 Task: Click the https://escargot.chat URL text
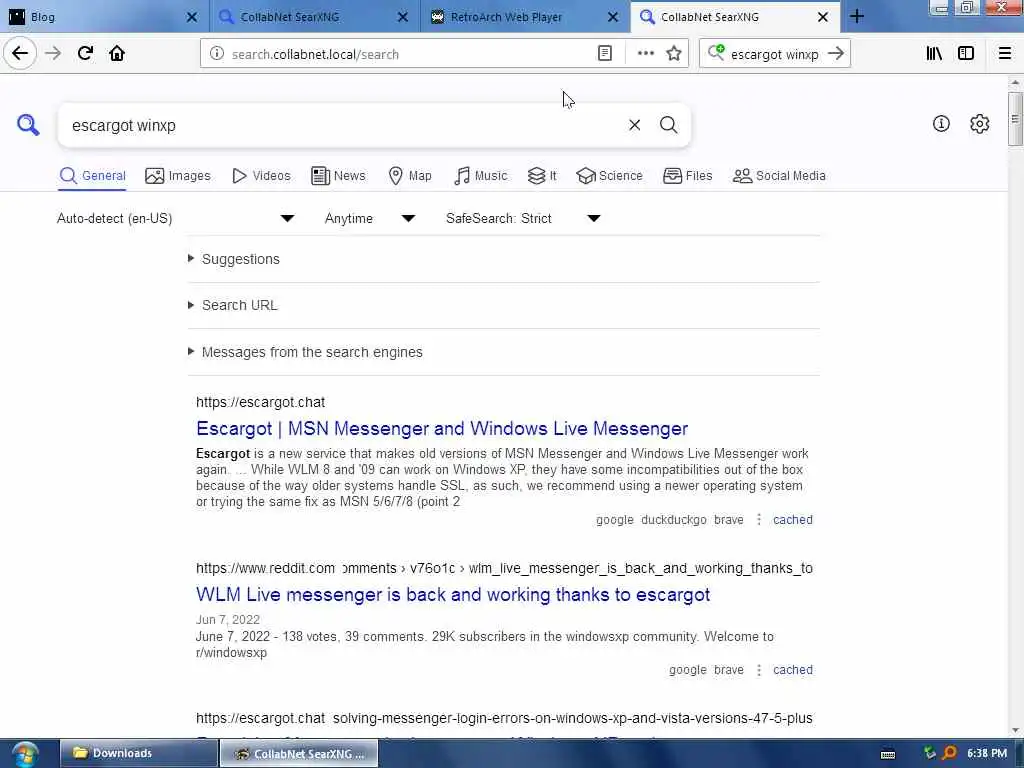261,402
